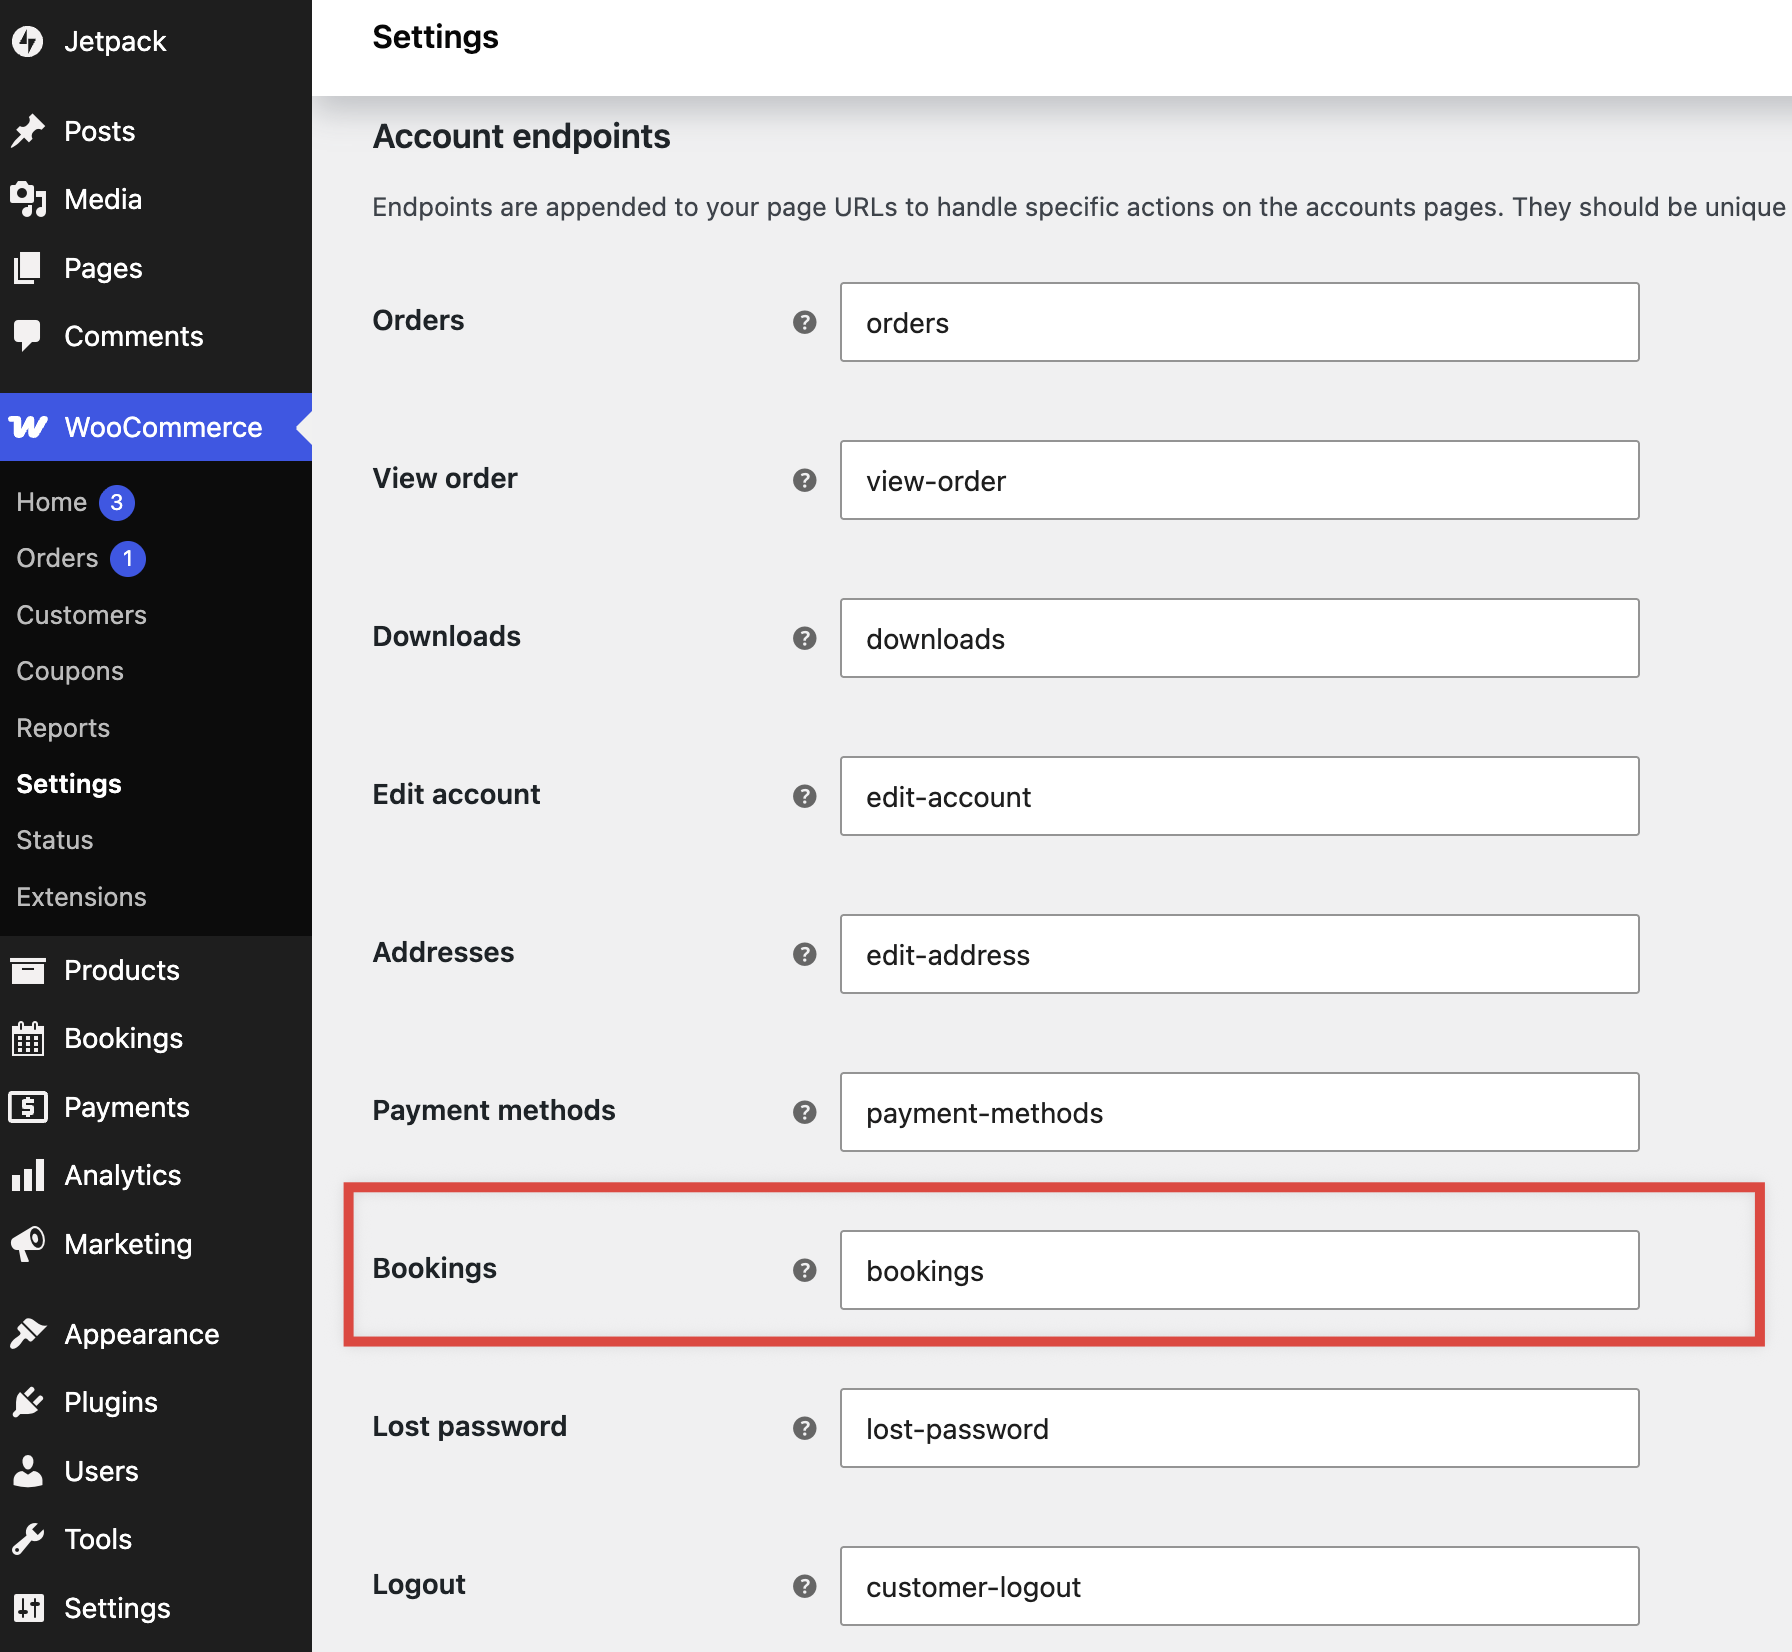This screenshot has height=1652, width=1792.
Task: Focus the lost-password endpoint field
Action: click(1240, 1428)
